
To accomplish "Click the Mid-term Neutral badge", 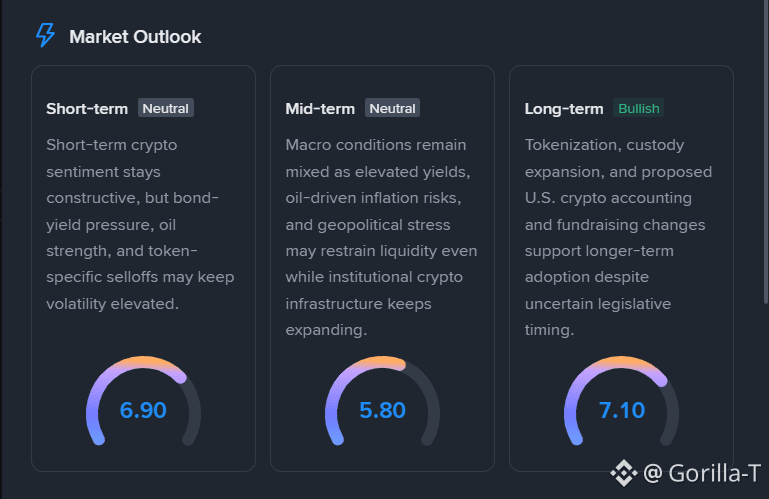I will [x=392, y=108].
